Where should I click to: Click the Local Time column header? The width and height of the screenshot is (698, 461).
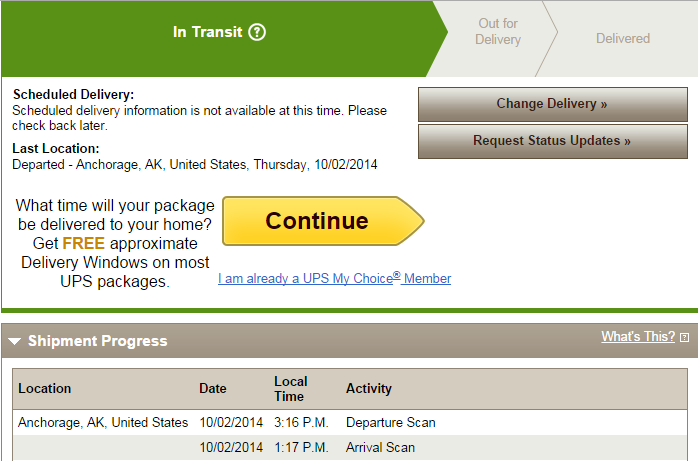click(291, 388)
